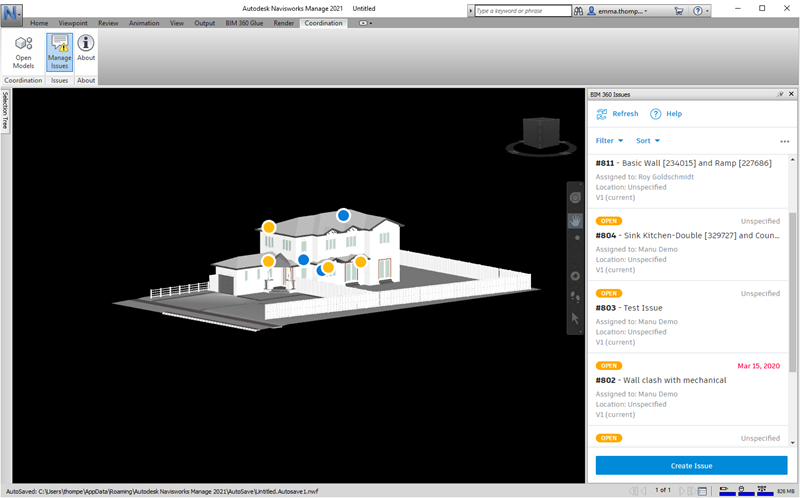Image resolution: width=800 pixels, height=498 pixels.
Task: Switch to the Animation tab
Action: click(144, 23)
